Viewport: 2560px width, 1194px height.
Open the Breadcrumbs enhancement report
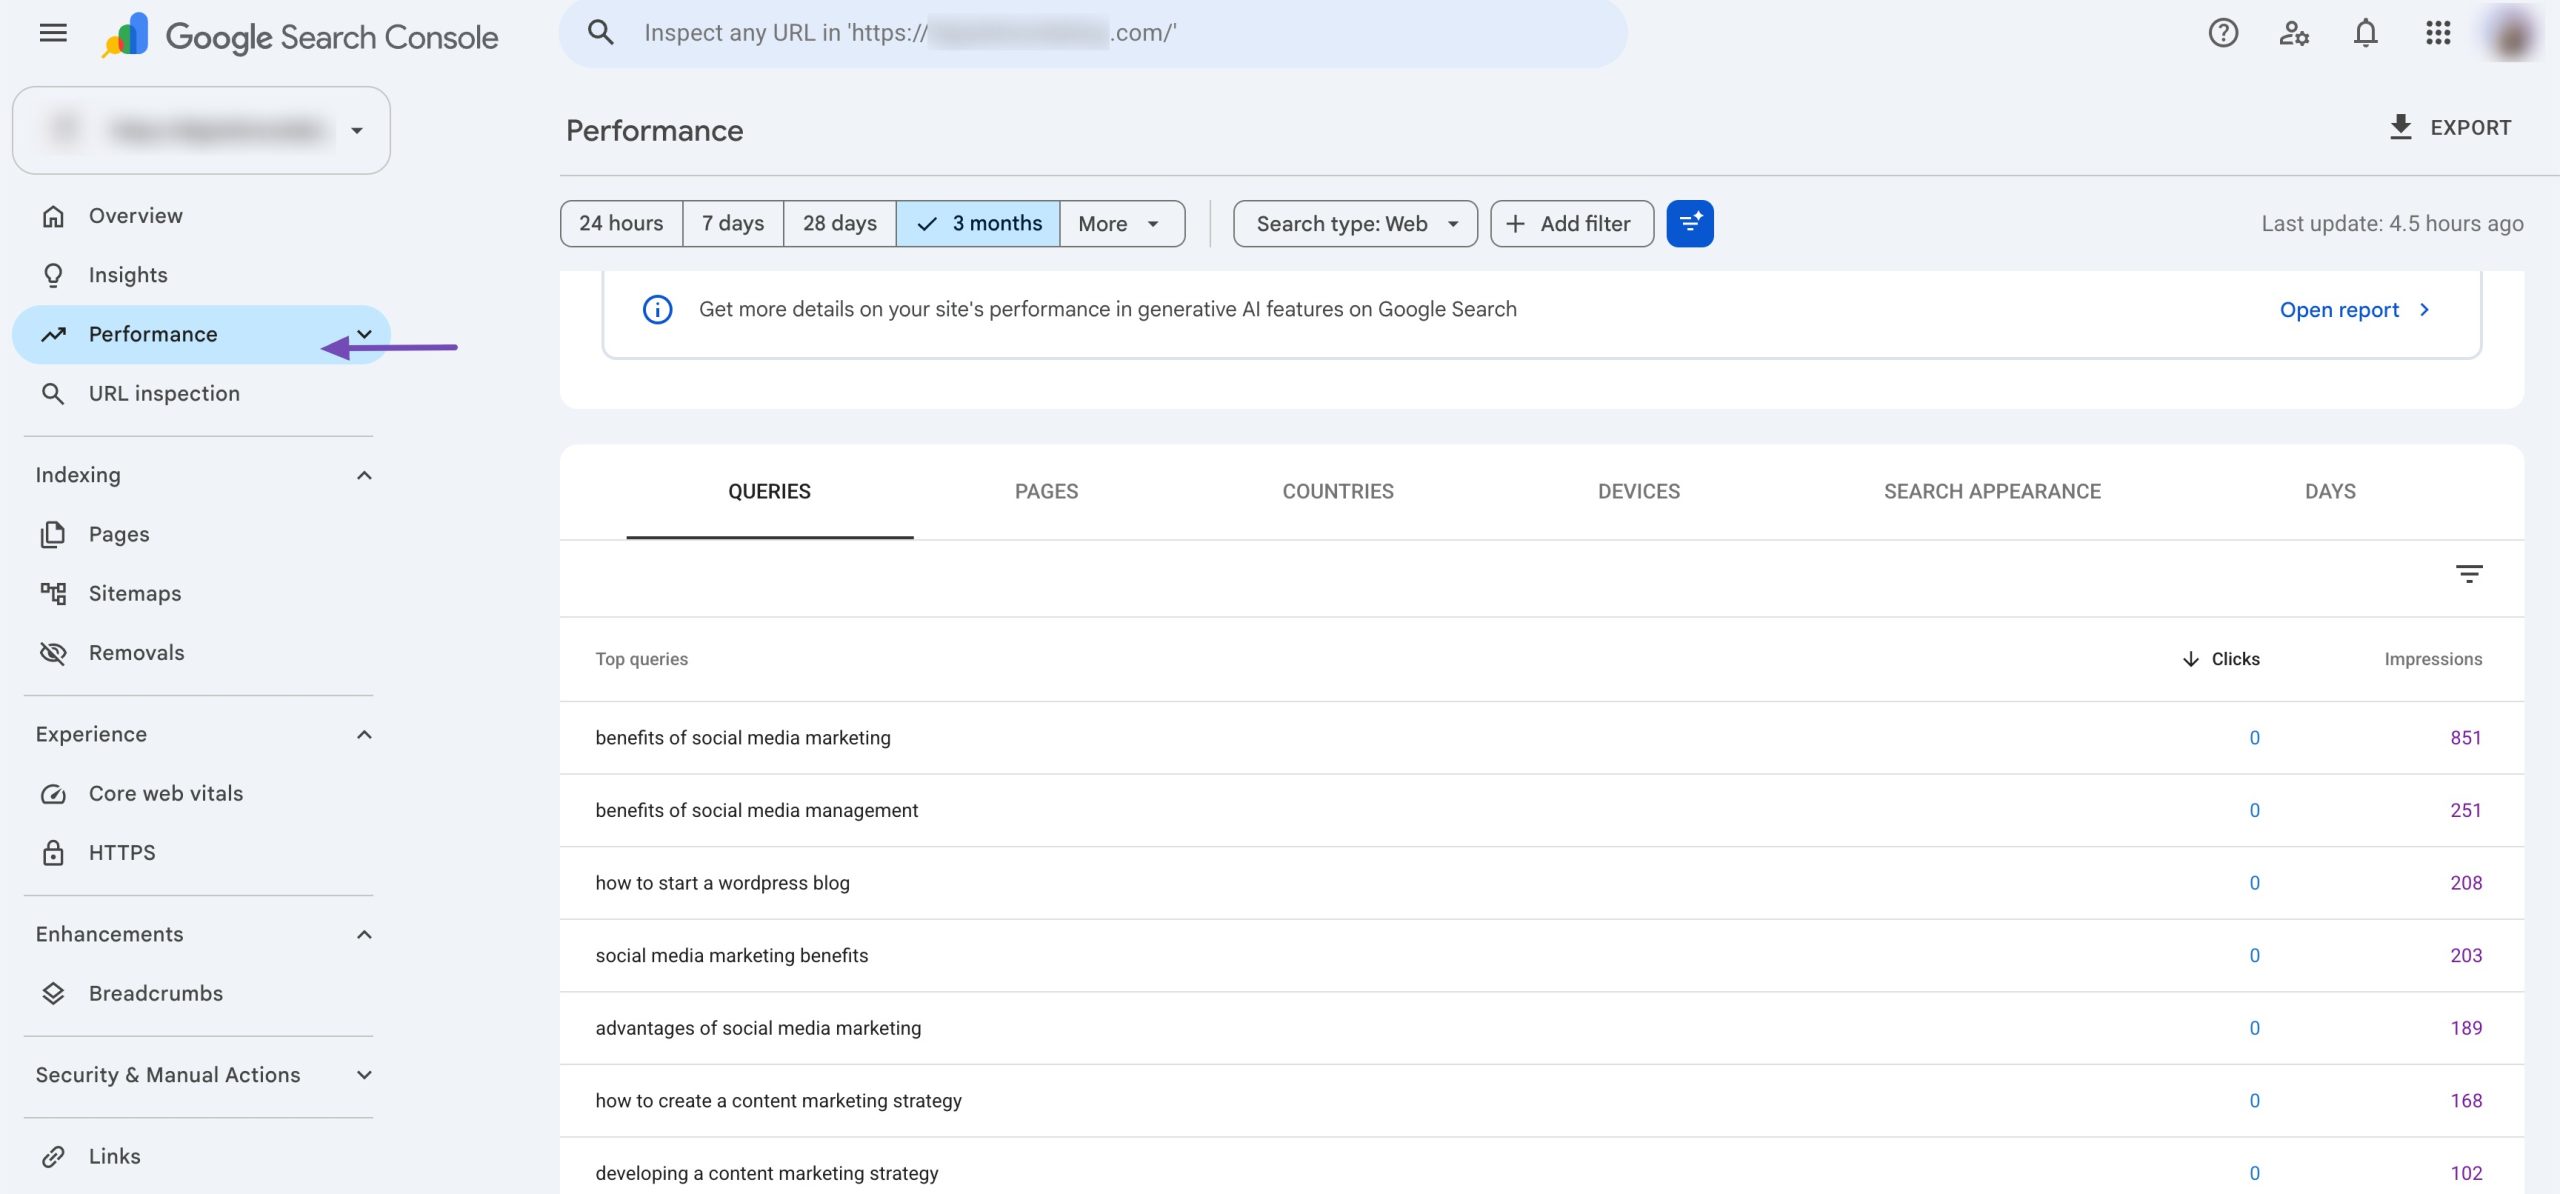pos(201,994)
